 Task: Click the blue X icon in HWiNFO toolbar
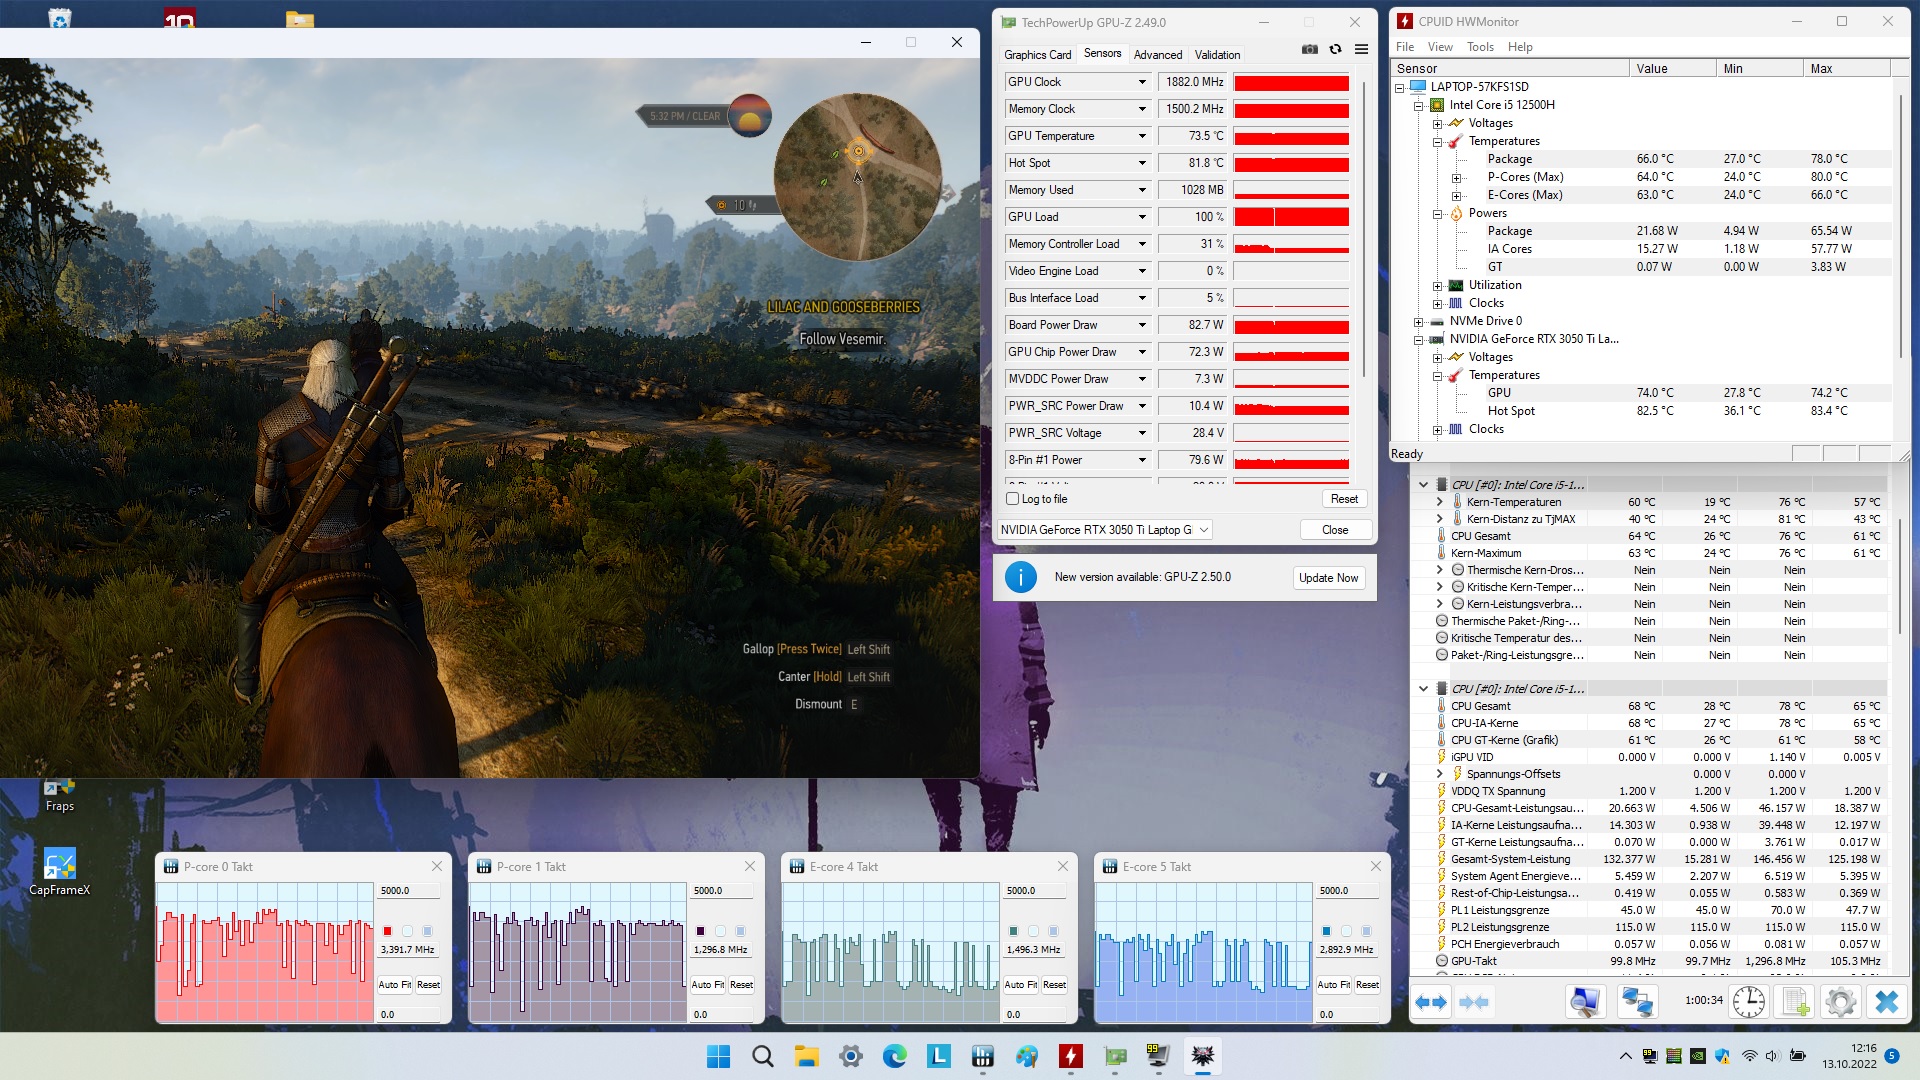1887,1002
